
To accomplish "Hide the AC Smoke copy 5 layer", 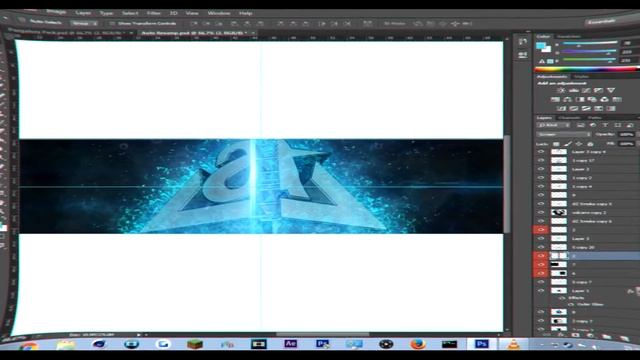I will click(x=541, y=204).
